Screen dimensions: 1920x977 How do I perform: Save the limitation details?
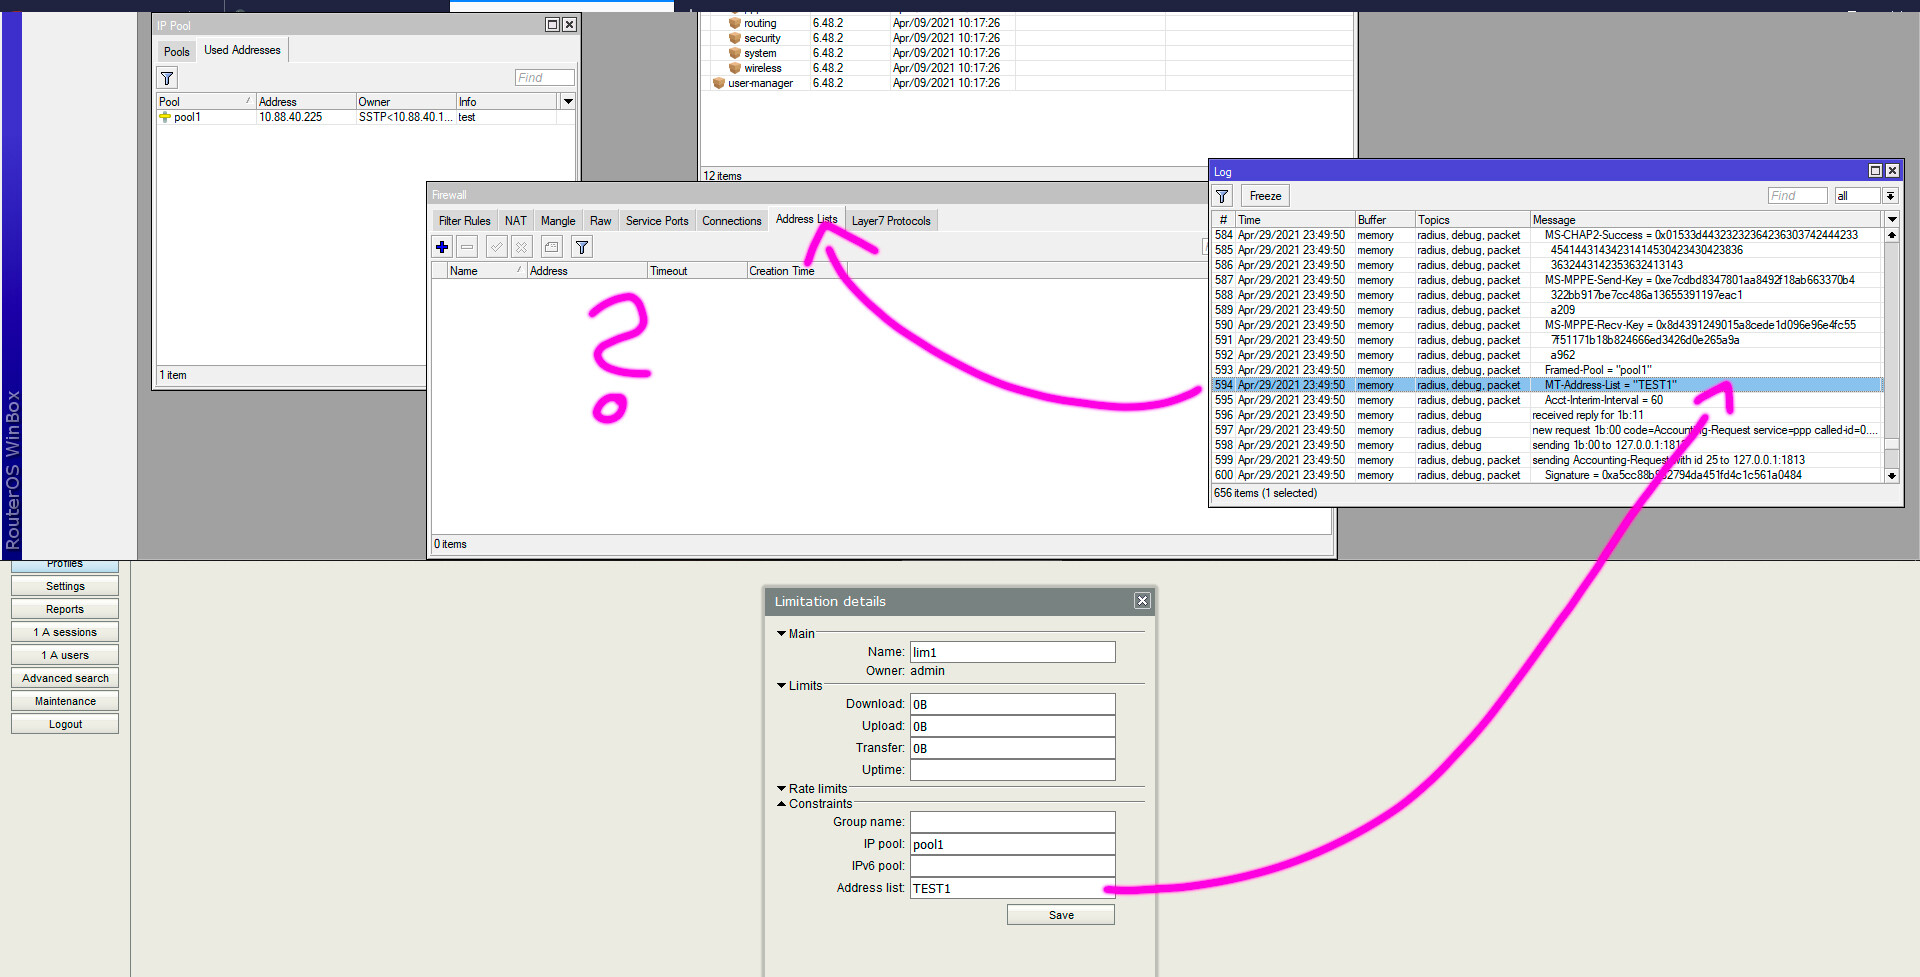1061,915
